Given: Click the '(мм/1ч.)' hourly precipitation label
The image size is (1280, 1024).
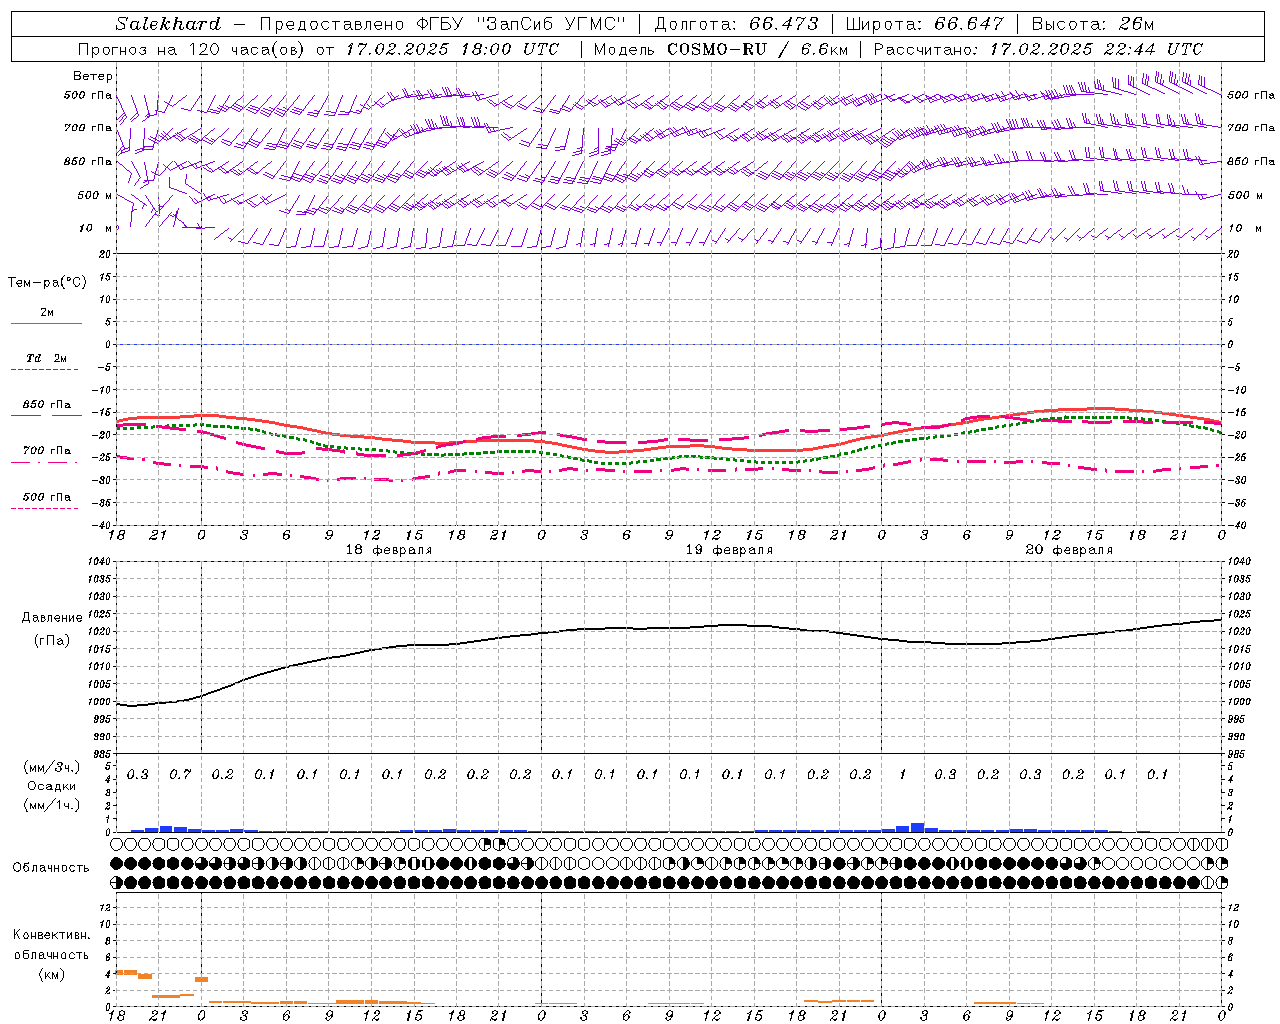Looking at the screenshot, I should coord(52,805).
